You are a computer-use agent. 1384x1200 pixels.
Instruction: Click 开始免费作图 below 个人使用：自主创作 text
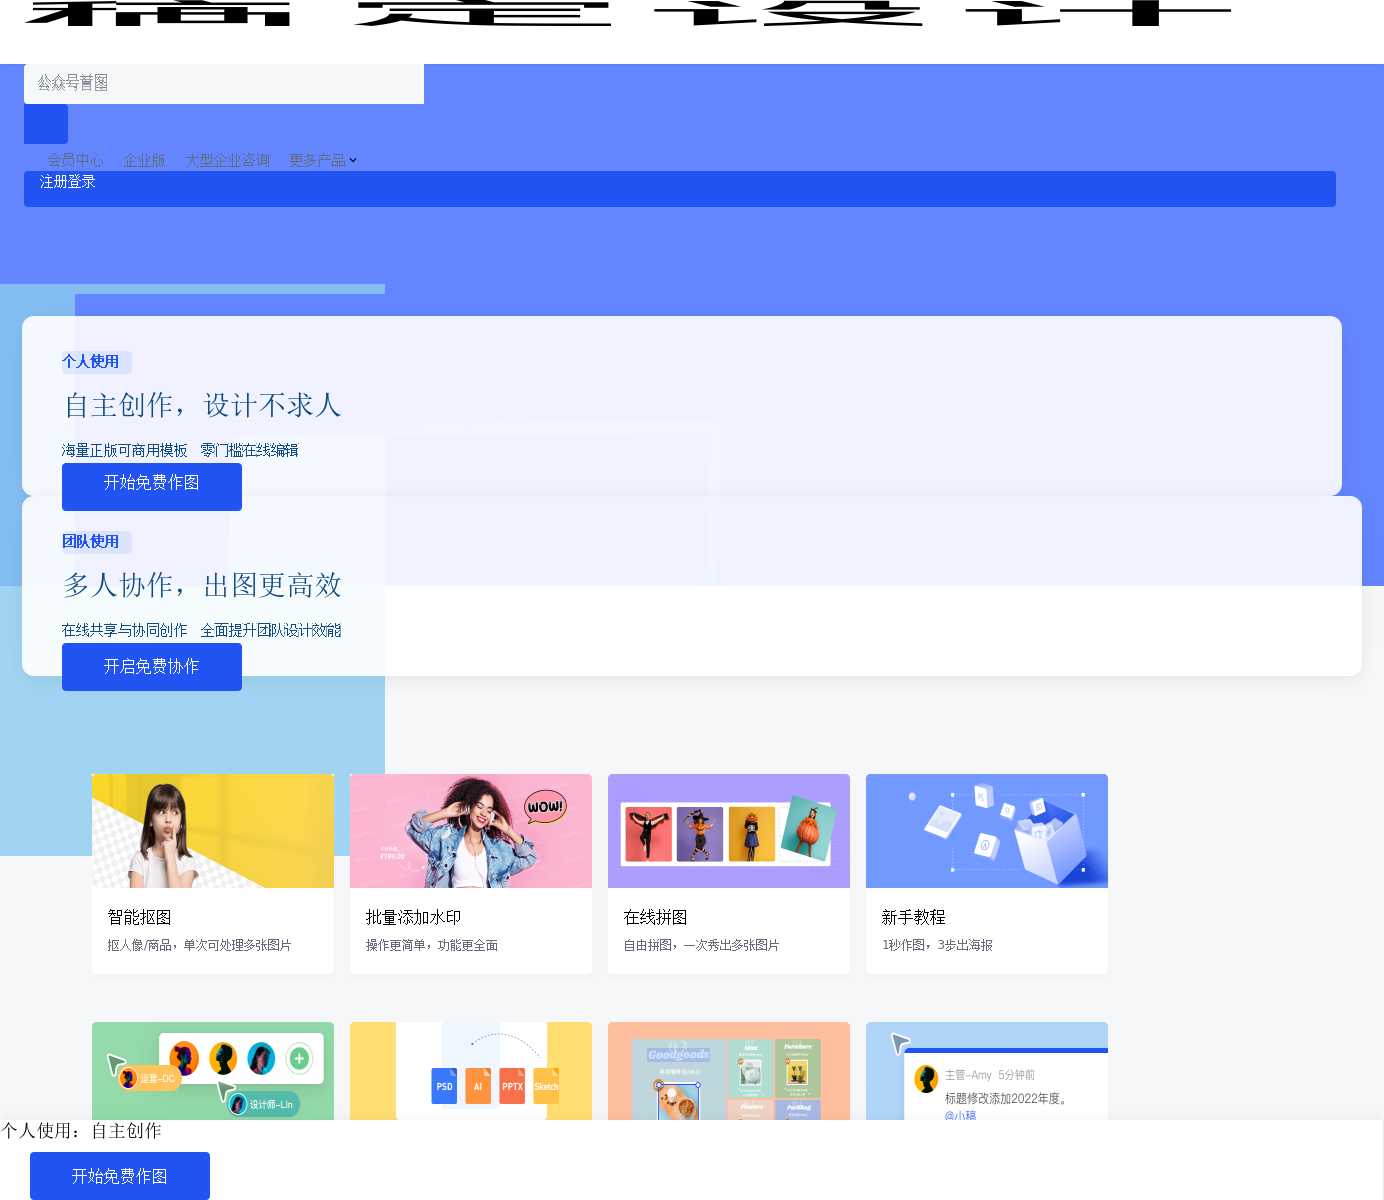coord(120,1176)
